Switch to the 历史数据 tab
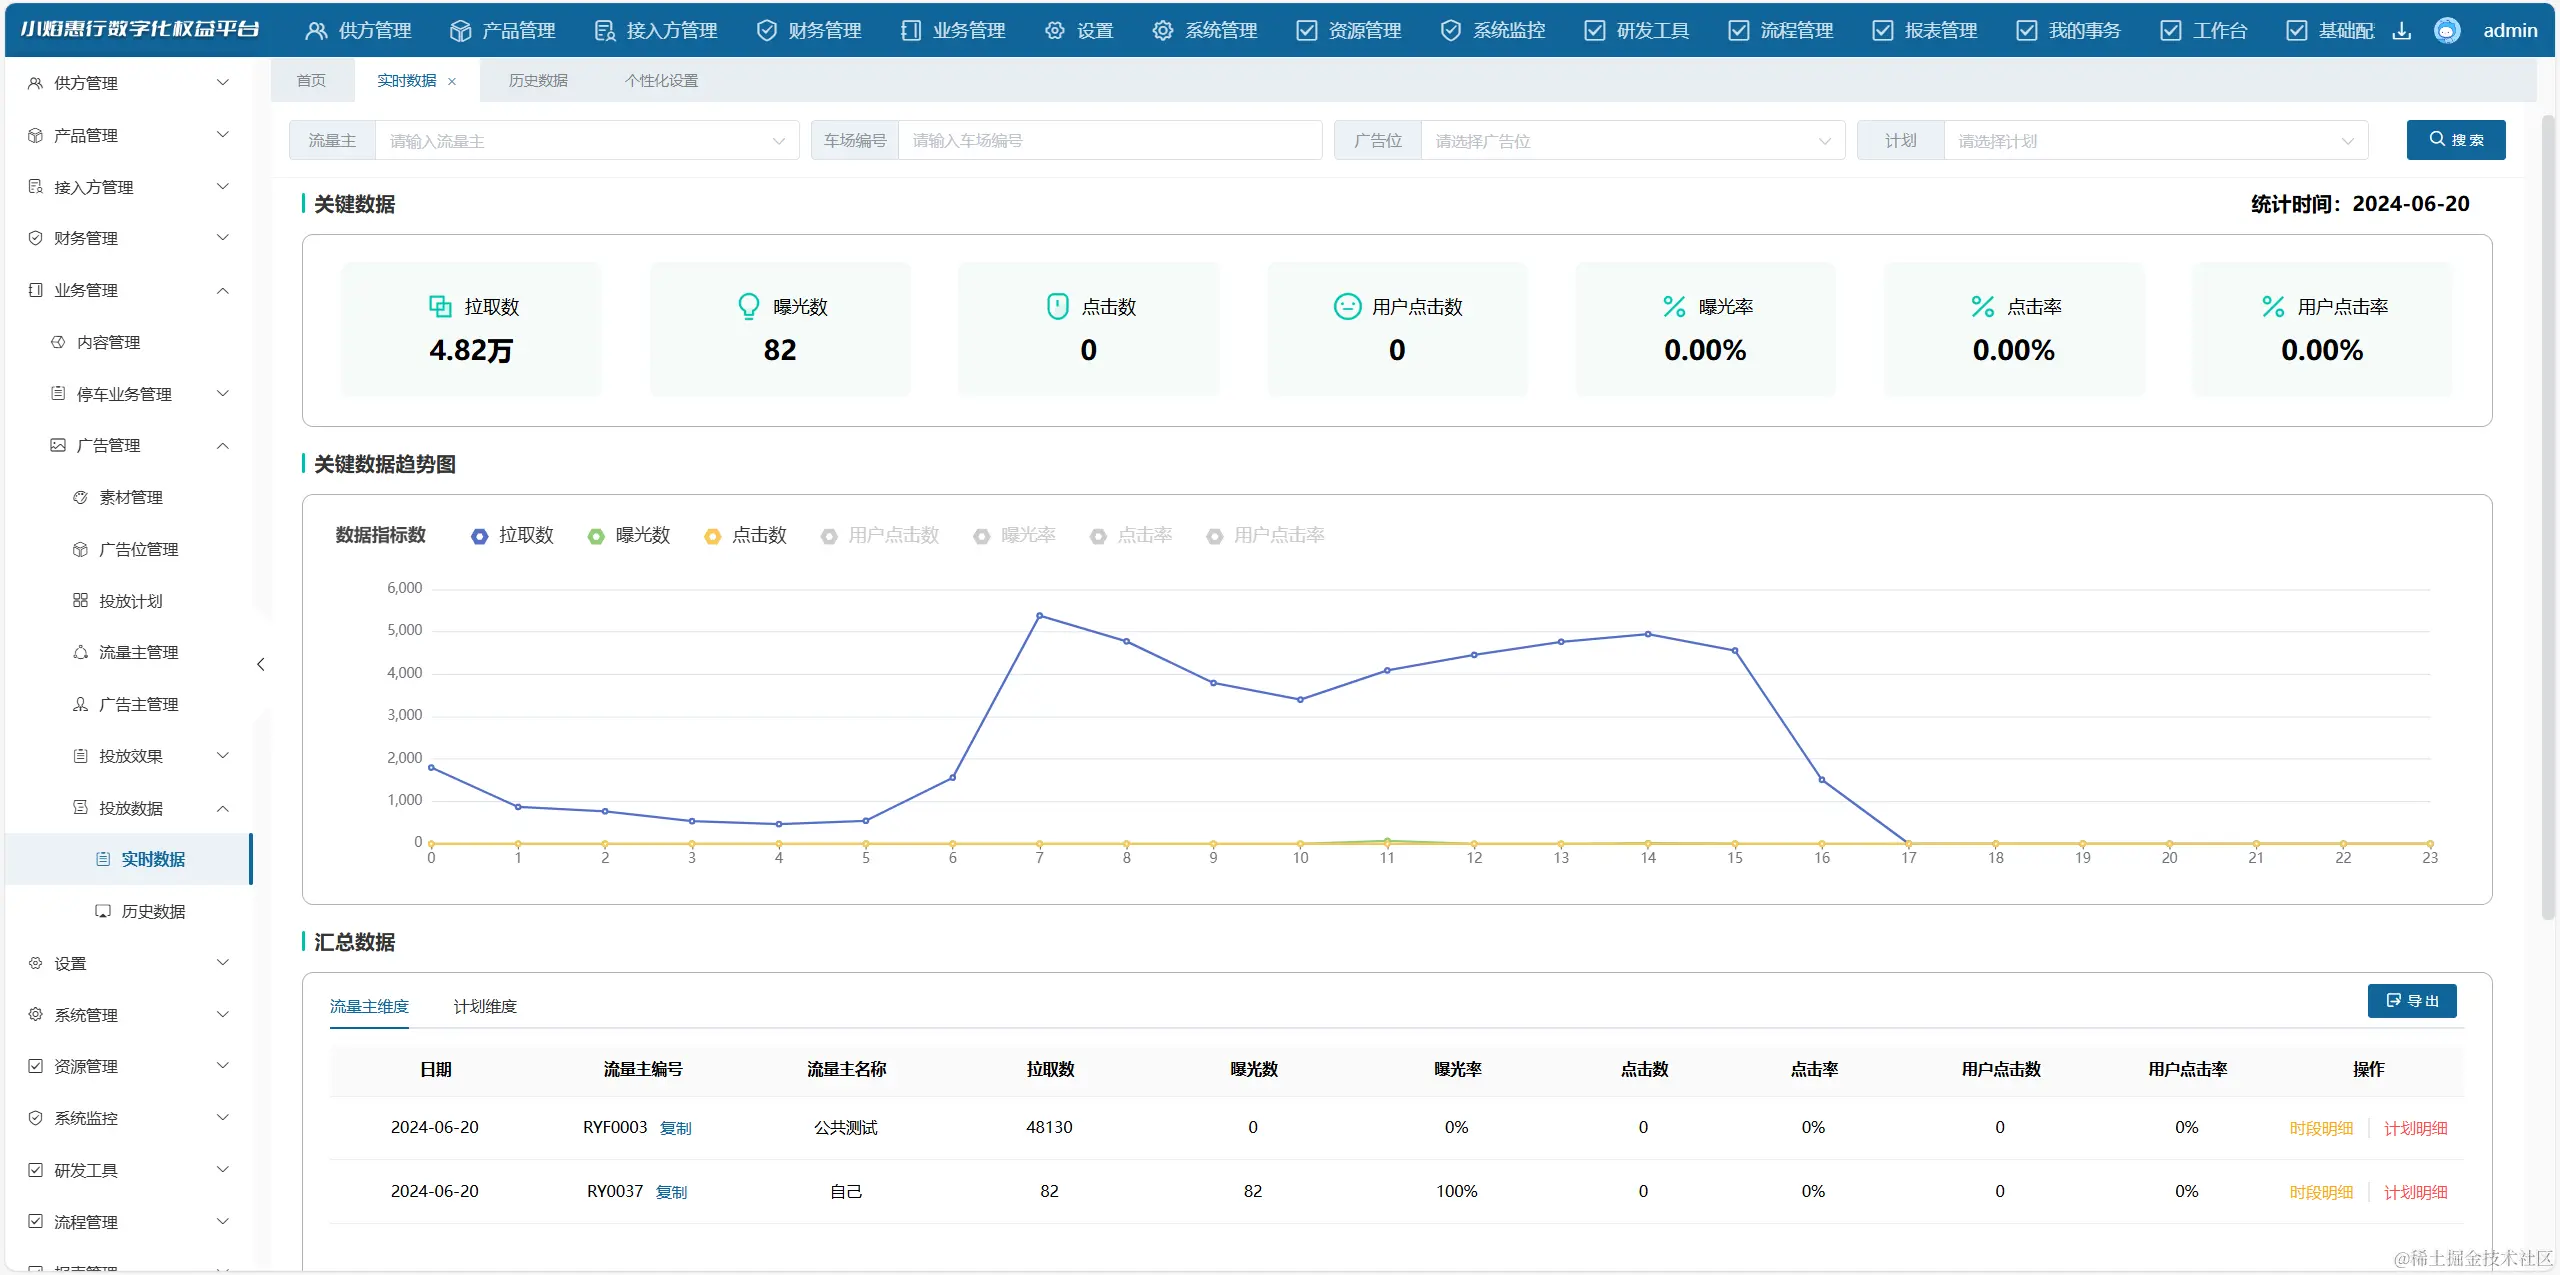This screenshot has width=2560, height=1275. 538,81
